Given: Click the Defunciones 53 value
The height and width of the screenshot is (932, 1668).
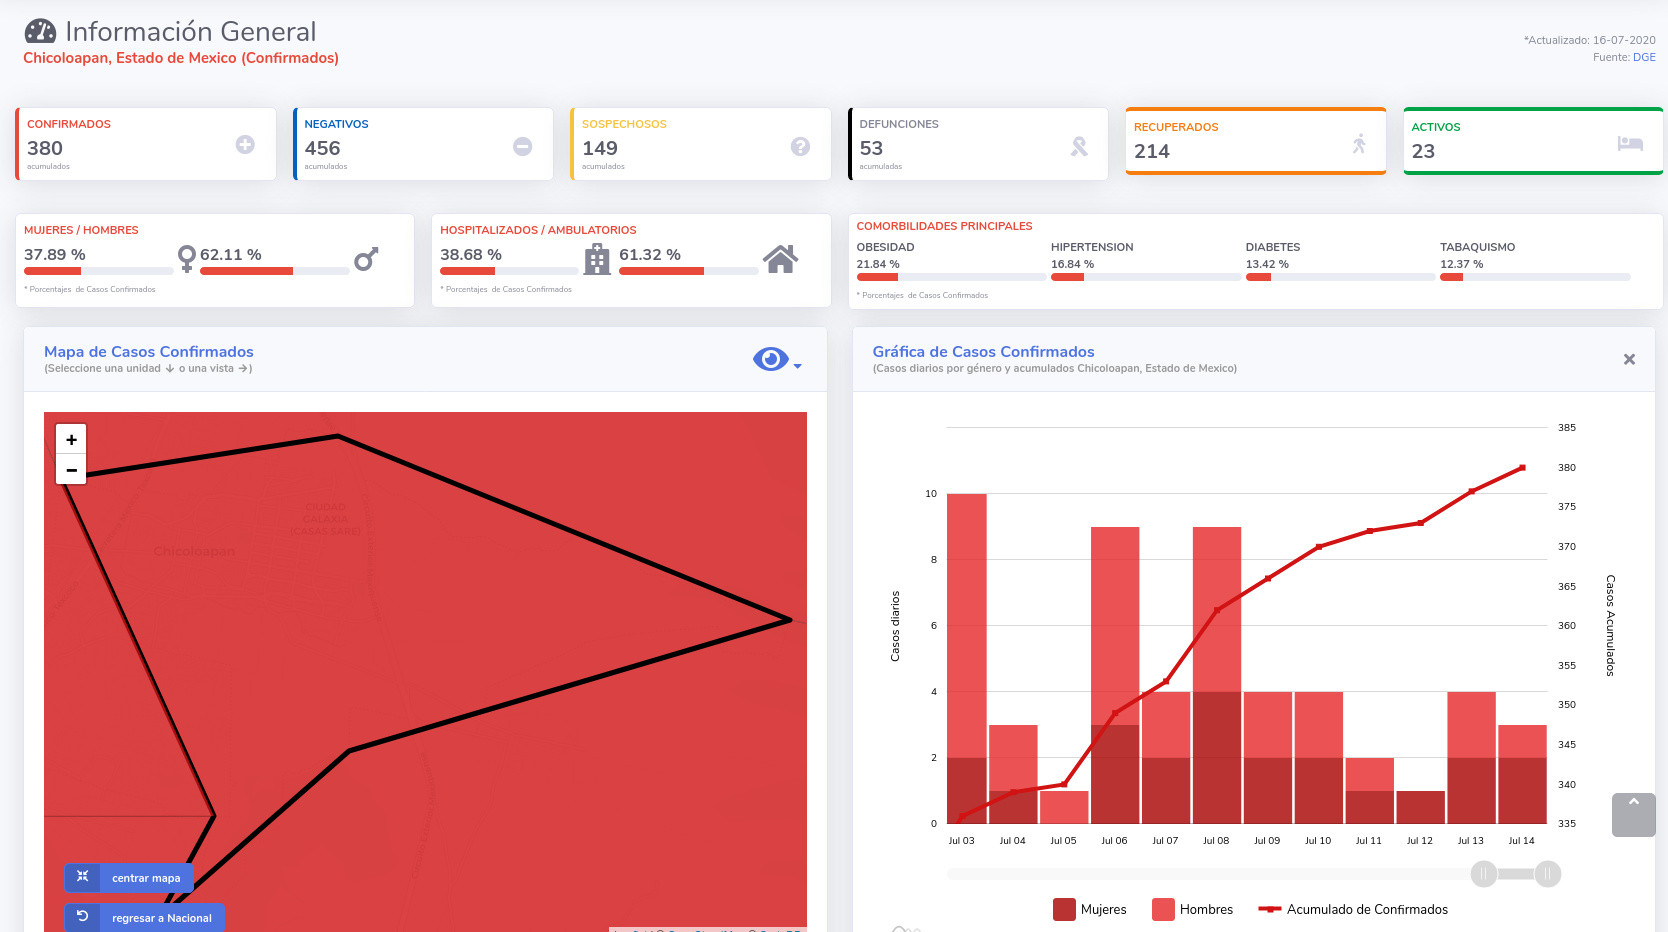Looking at the screenshot, I should [x=871, y=148].
